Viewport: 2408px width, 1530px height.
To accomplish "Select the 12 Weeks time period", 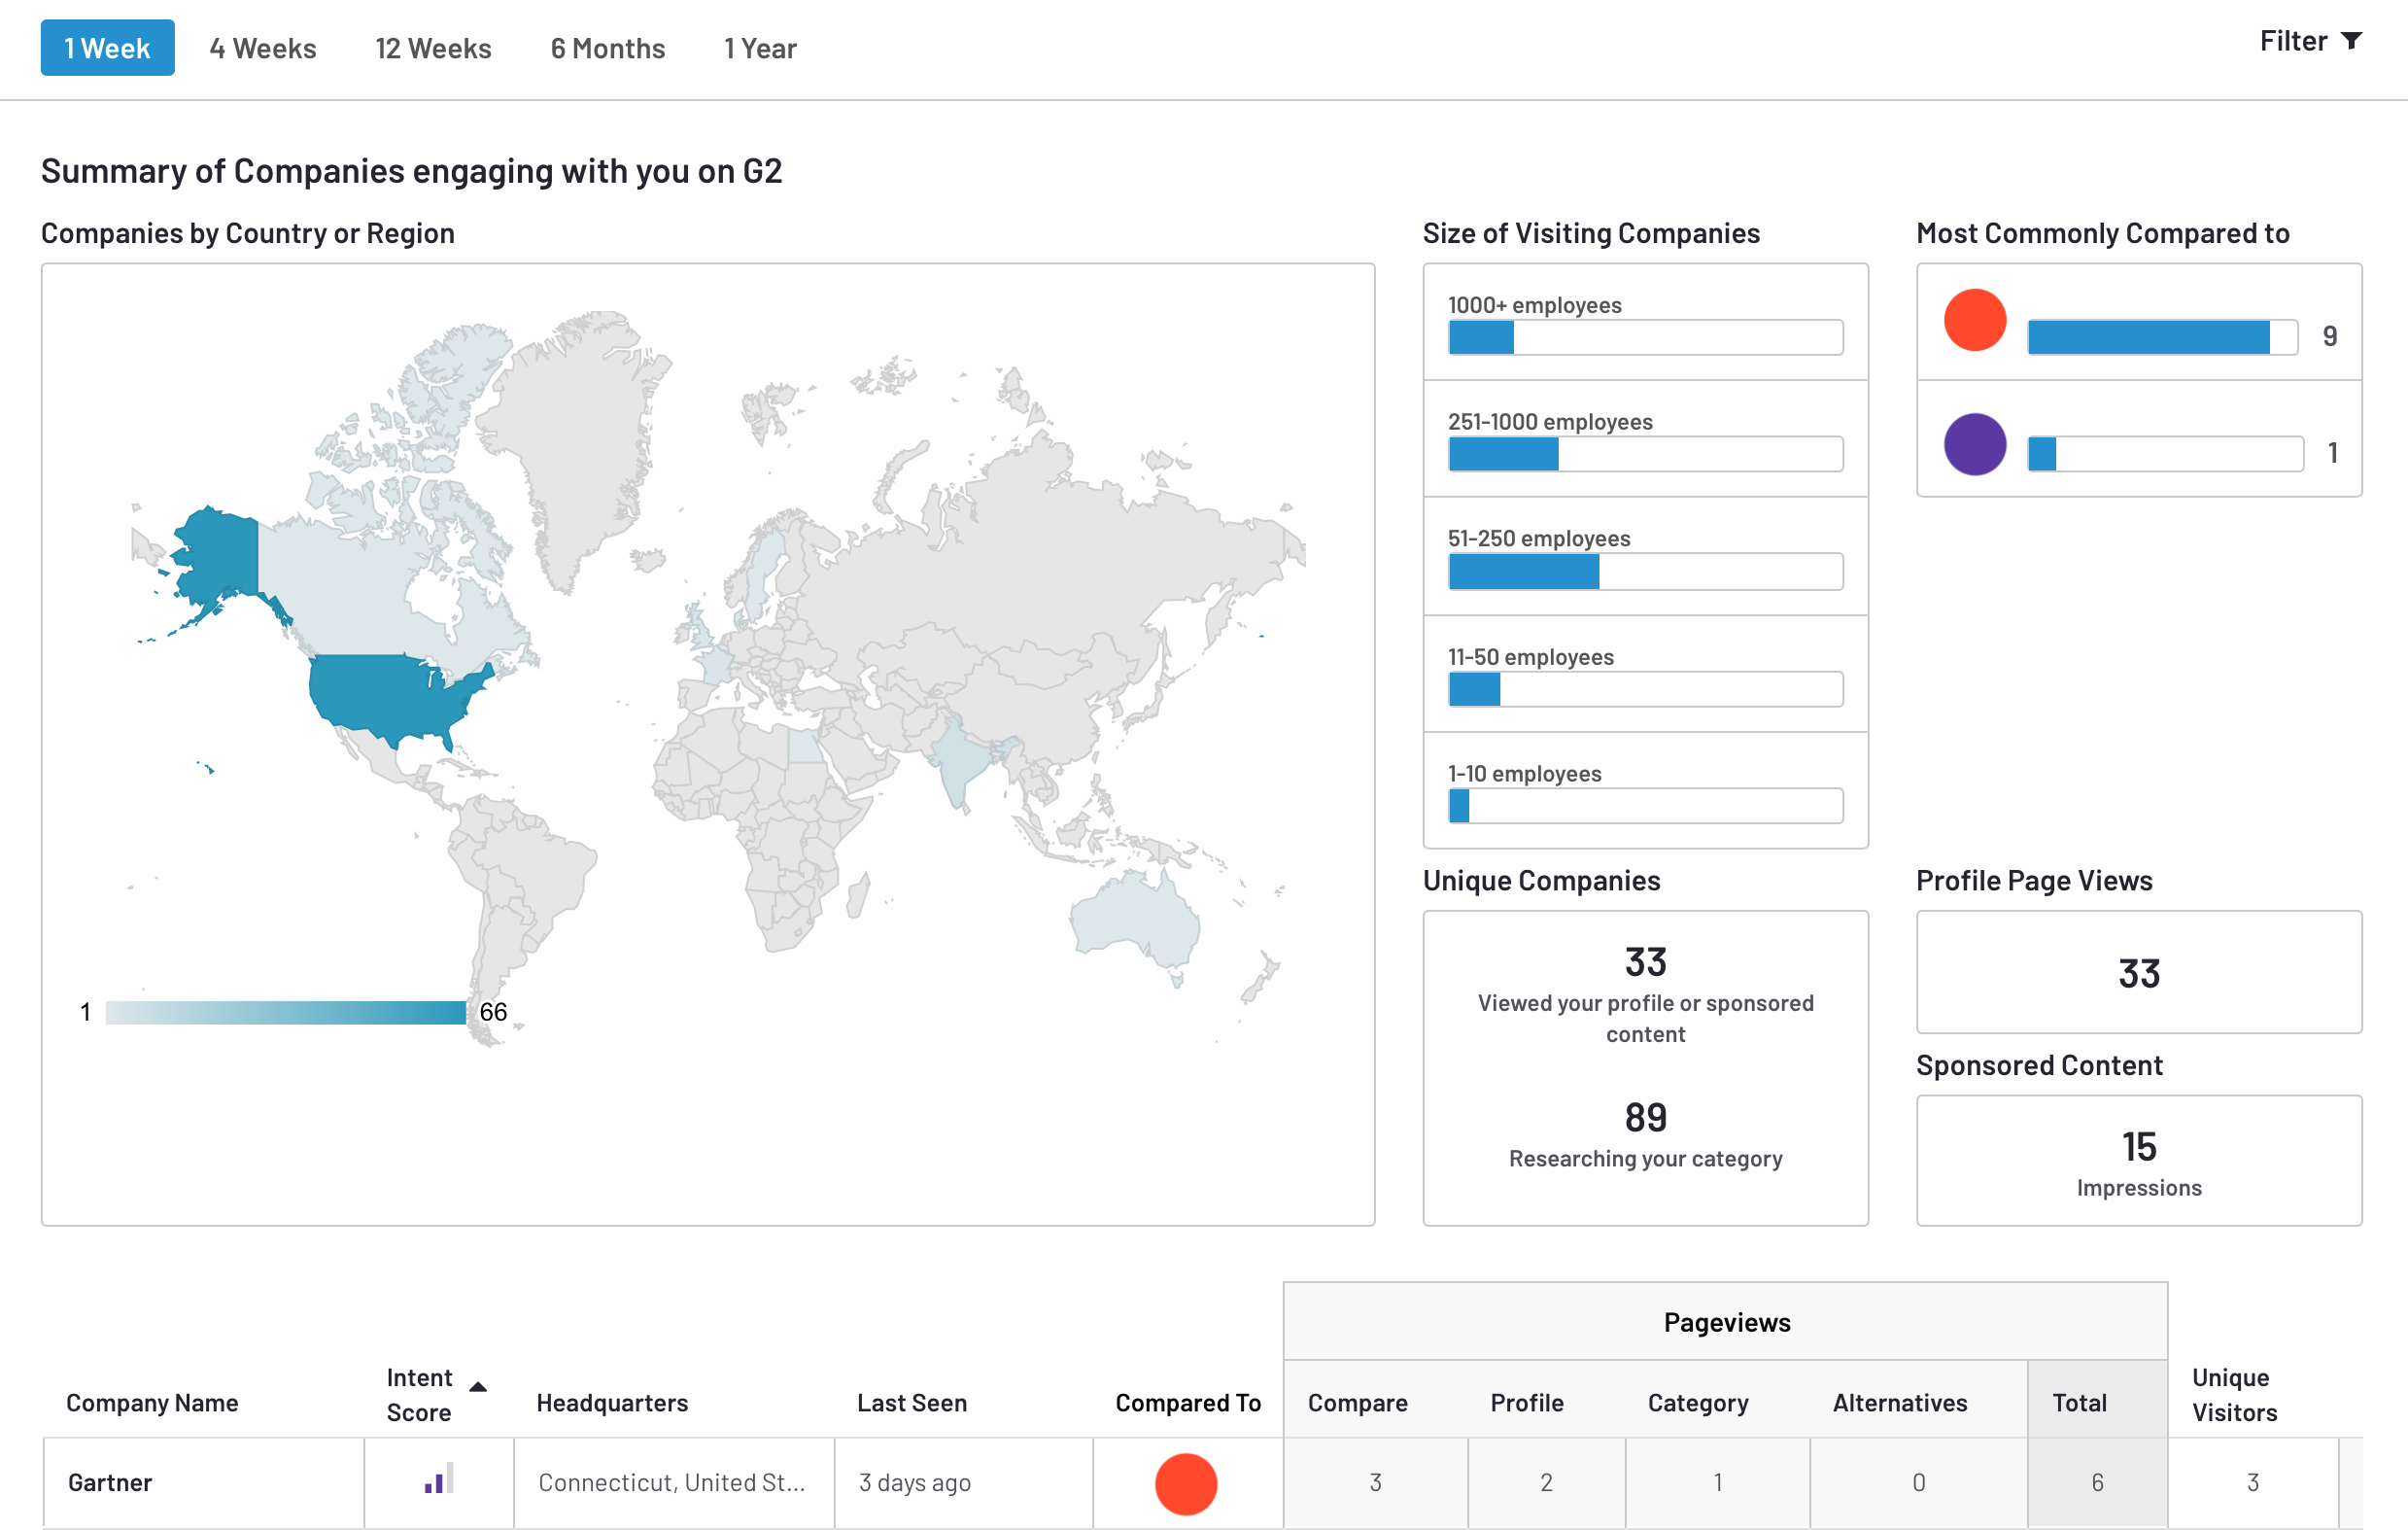I will point(431,48).
